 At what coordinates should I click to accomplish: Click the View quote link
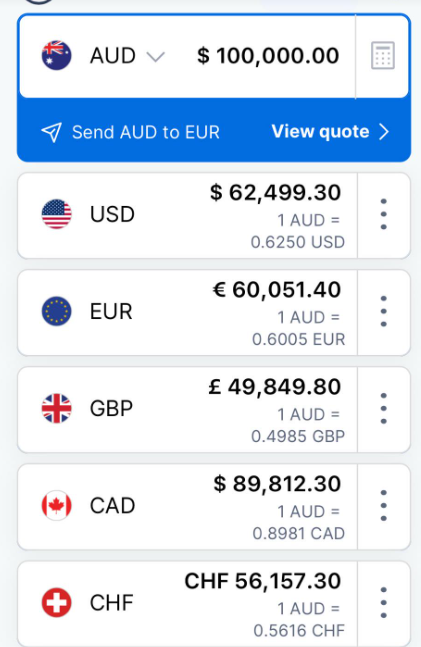[320, 132]
